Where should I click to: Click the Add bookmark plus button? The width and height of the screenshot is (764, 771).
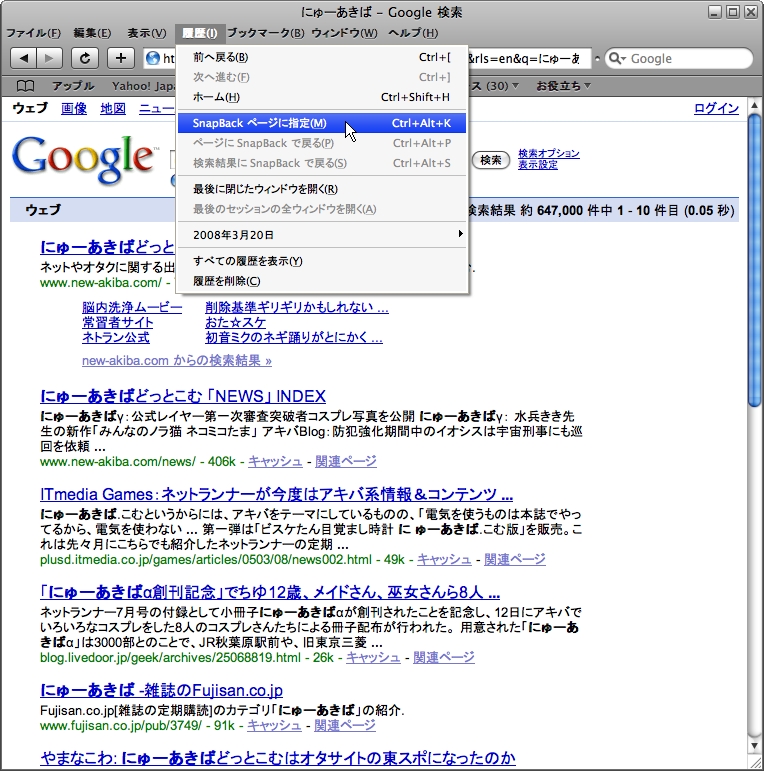(120, 59)
